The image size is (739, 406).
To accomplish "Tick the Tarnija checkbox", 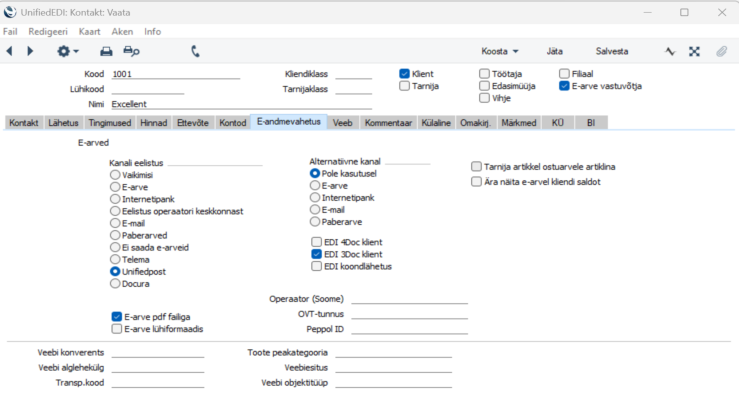I will pos(404,86).
